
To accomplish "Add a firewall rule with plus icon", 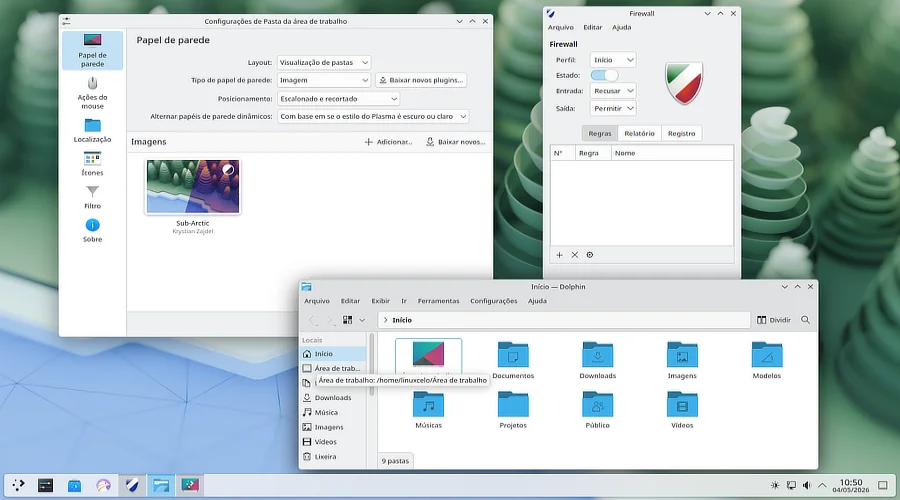I will click(x=560, y=255).
